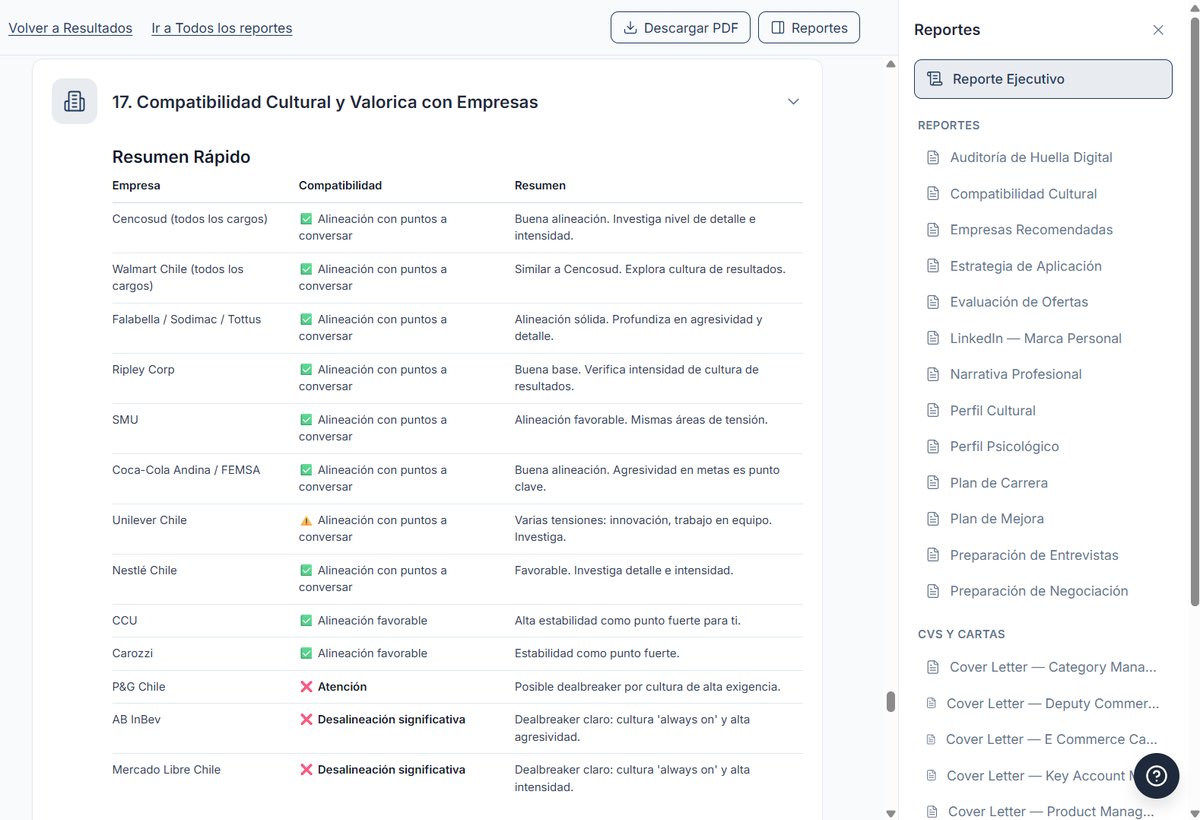Click the main content scroll up arrow

coord(890,65)
